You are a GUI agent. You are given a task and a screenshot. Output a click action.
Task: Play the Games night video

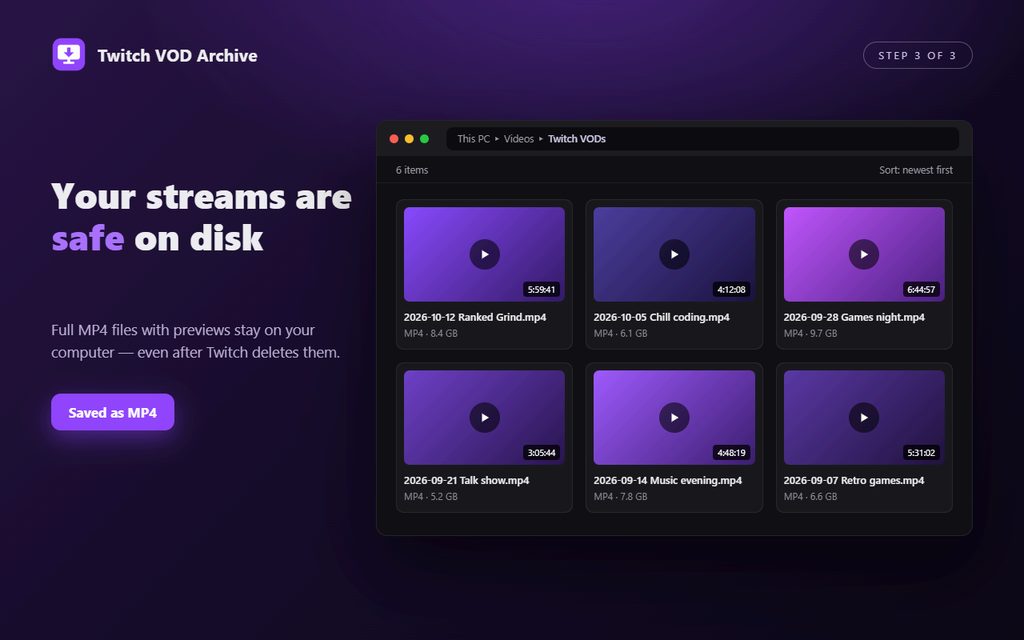tap(864, 254)
